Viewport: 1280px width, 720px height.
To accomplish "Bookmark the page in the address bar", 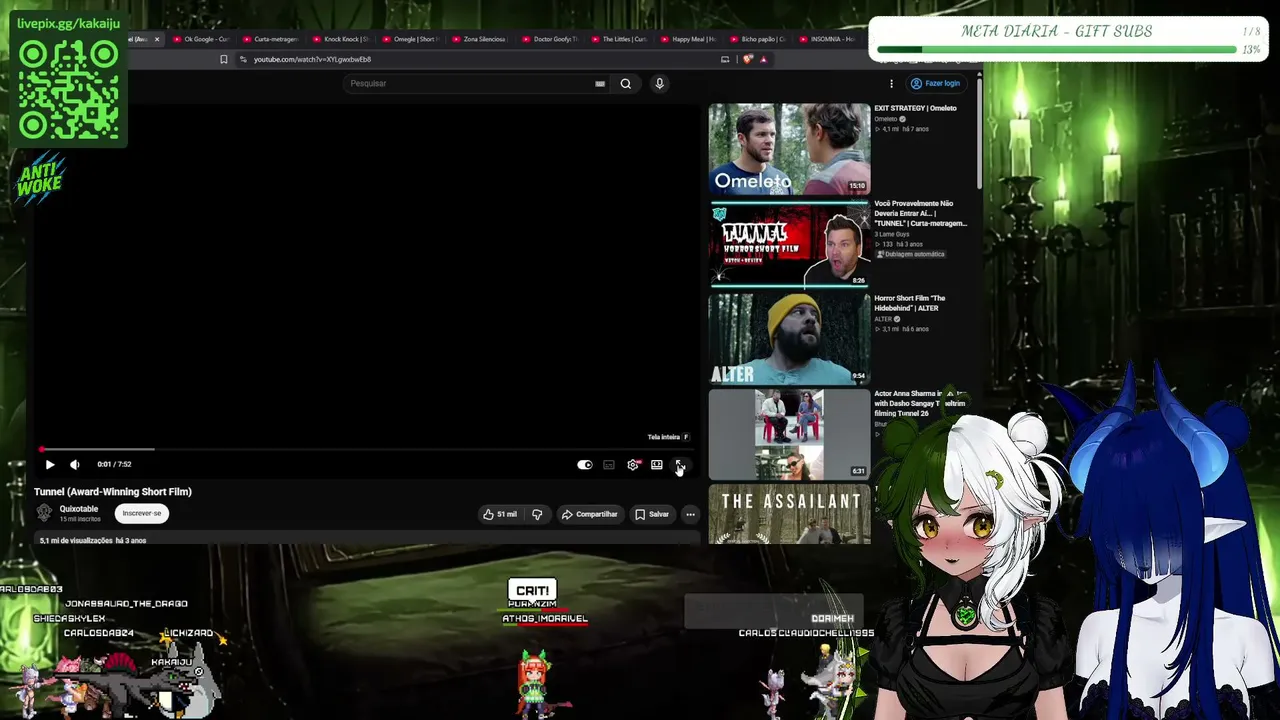I will click(224, 59).
